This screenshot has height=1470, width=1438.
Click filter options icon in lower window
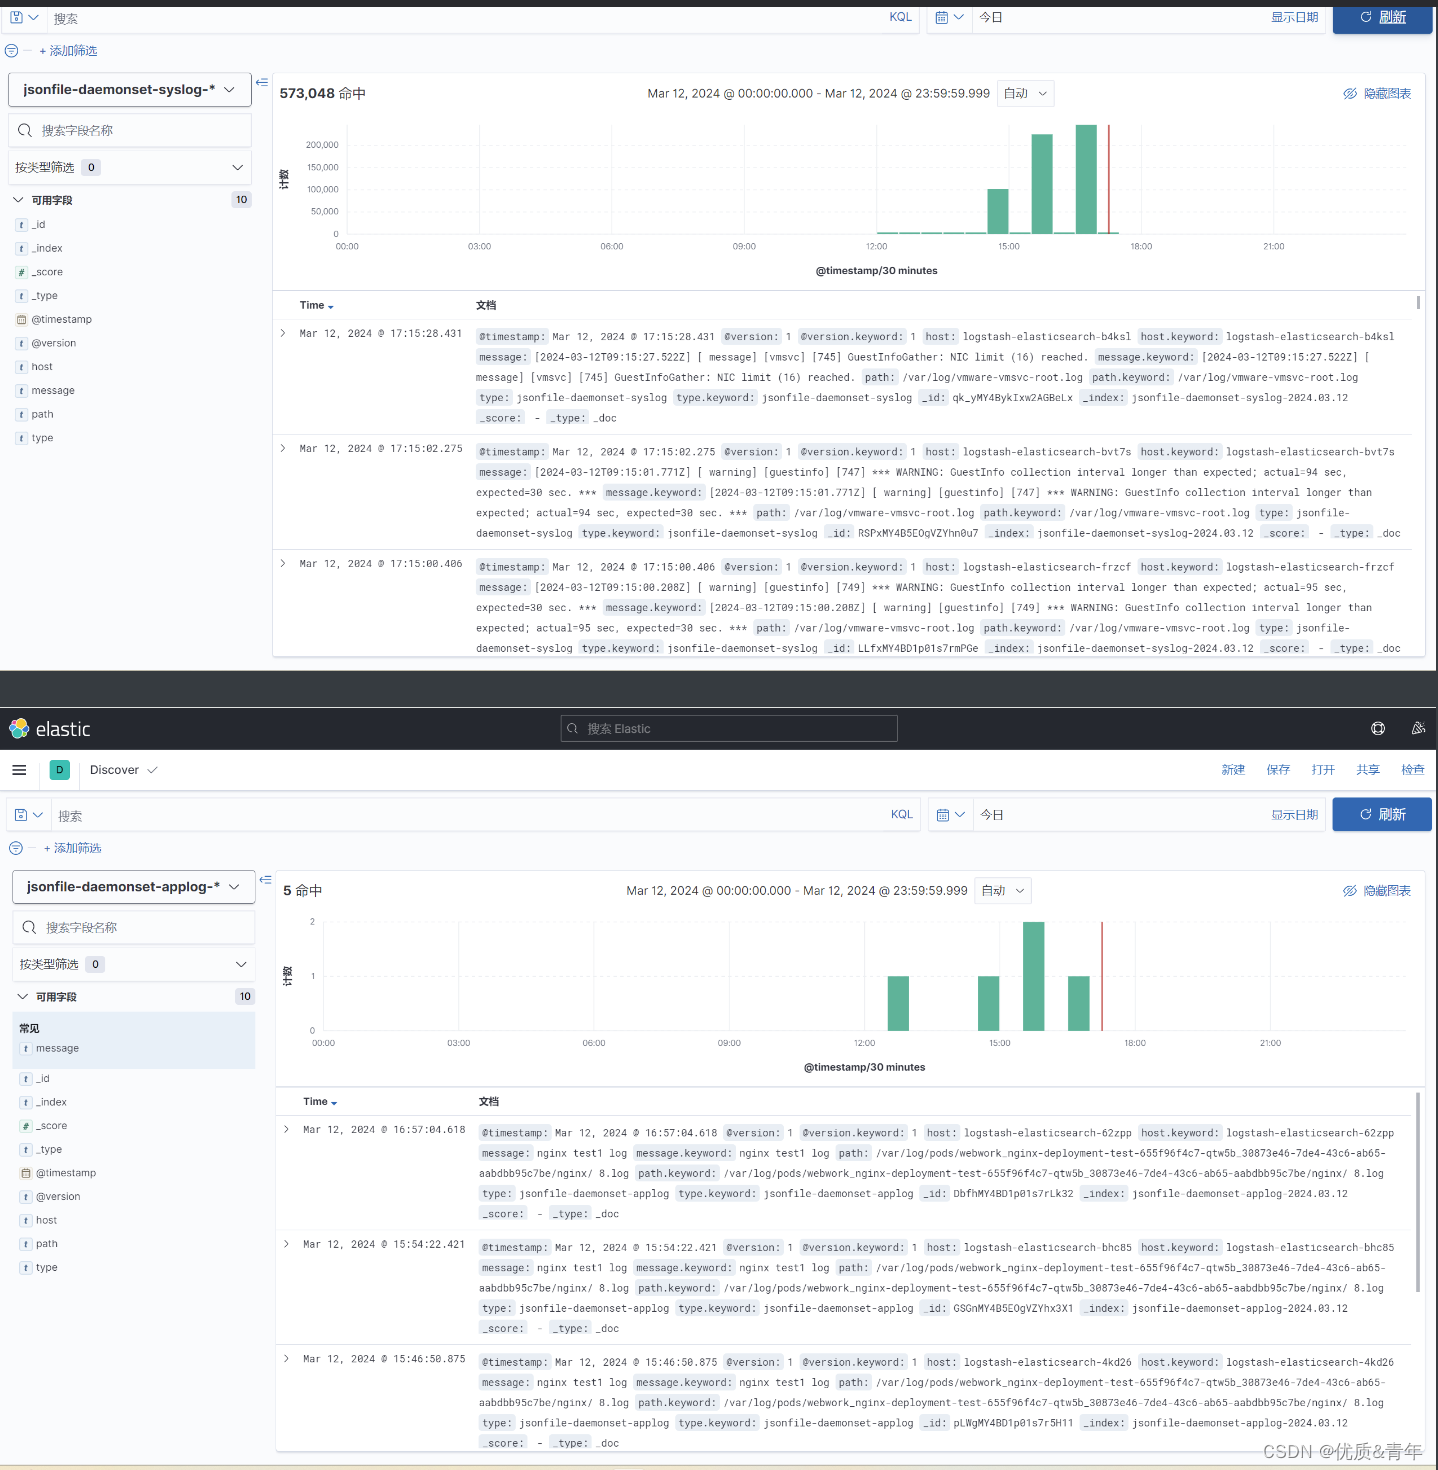click(x=16, y=848)
